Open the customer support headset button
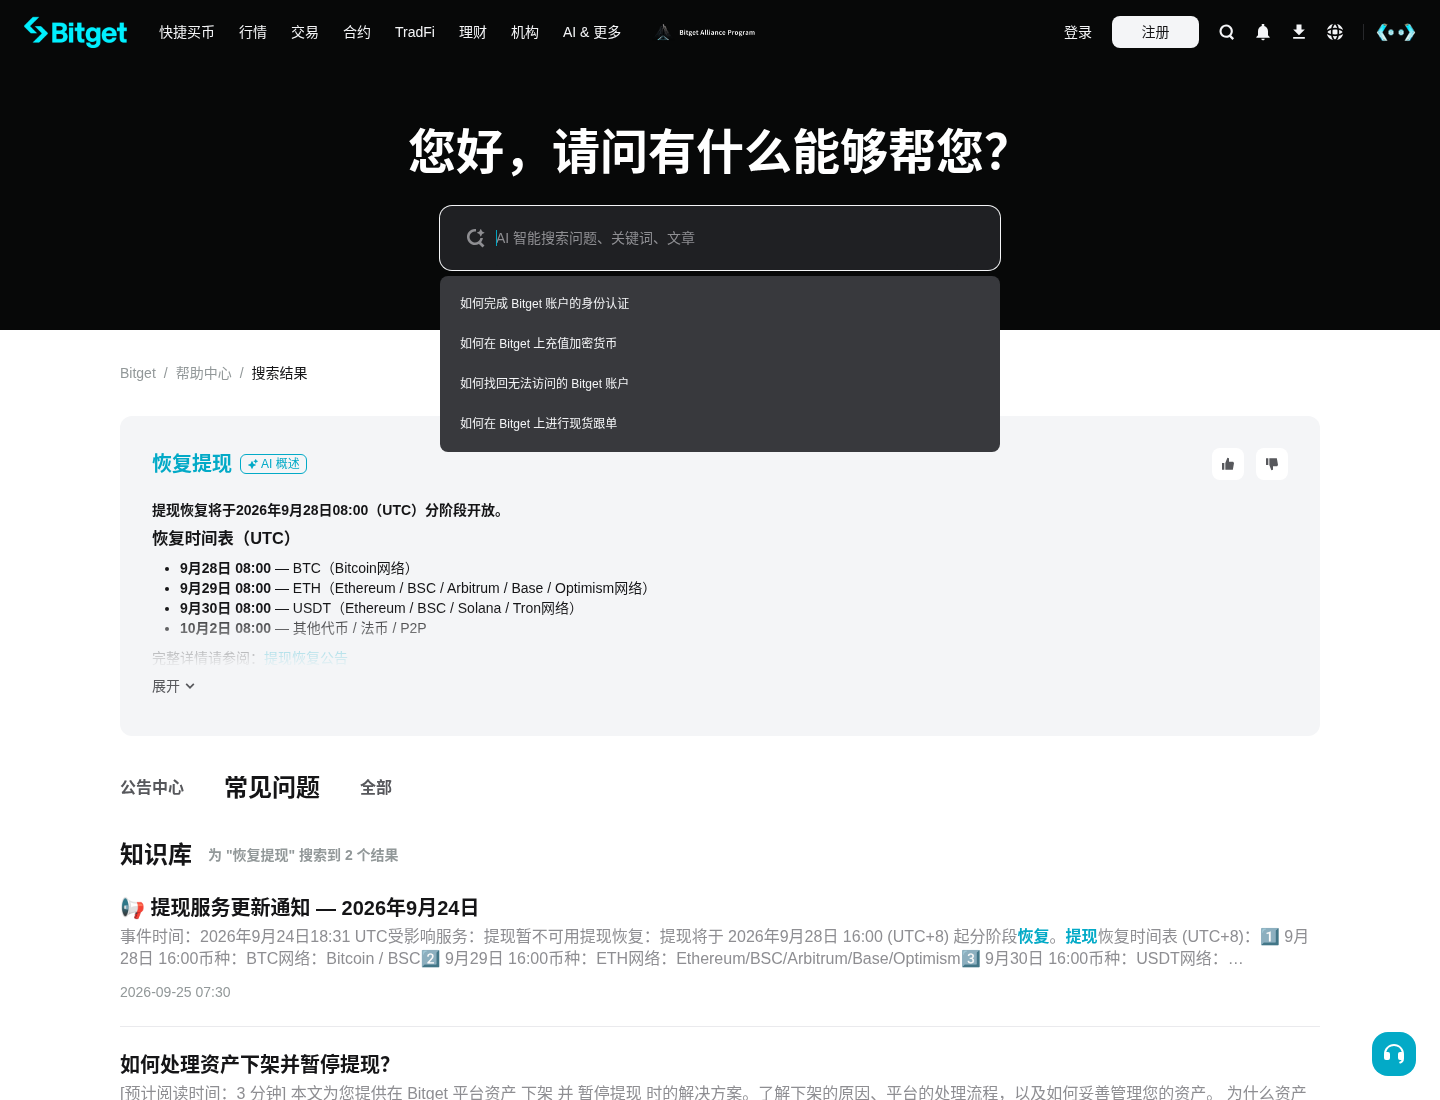Viewport: 1440px width, 1100px height. (x=1394, y=1054)
